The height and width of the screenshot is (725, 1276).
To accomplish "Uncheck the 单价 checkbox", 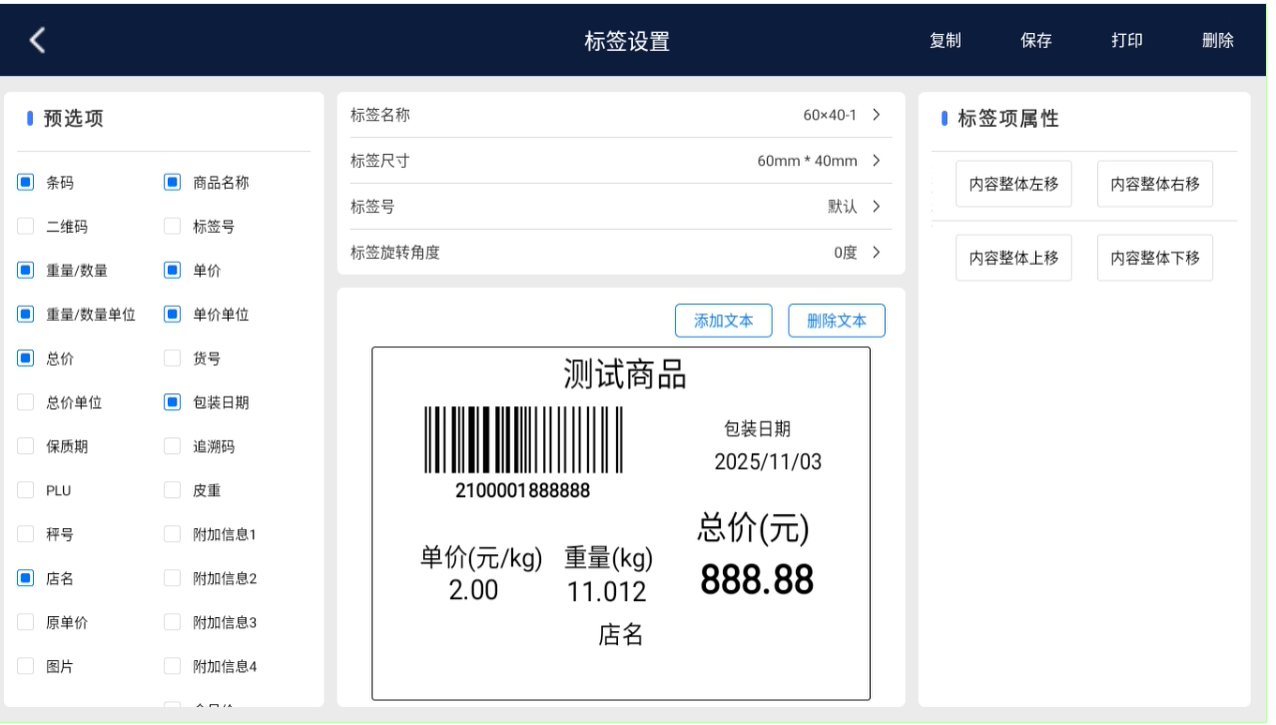I will [172, 271].
